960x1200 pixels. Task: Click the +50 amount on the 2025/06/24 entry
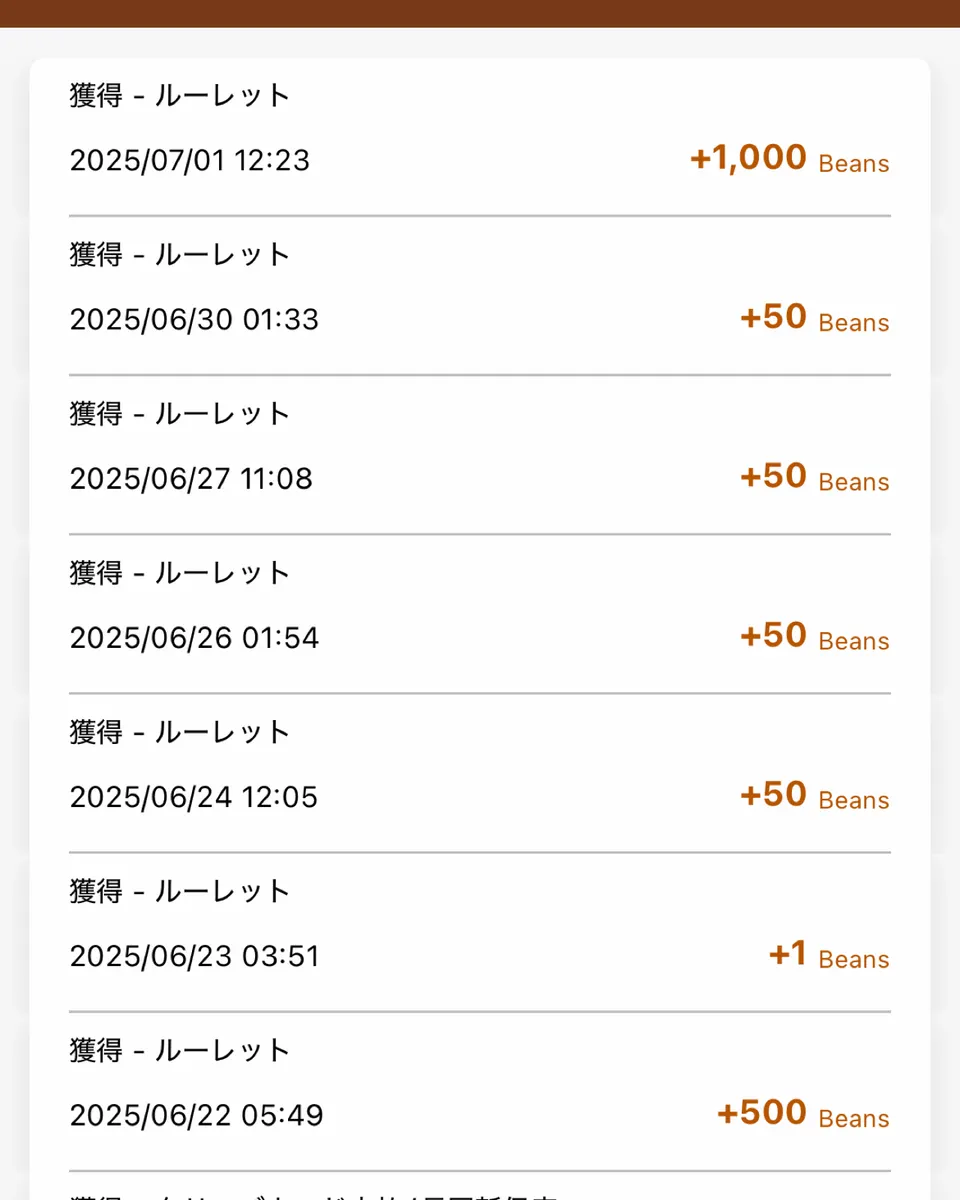pos(773,794)
